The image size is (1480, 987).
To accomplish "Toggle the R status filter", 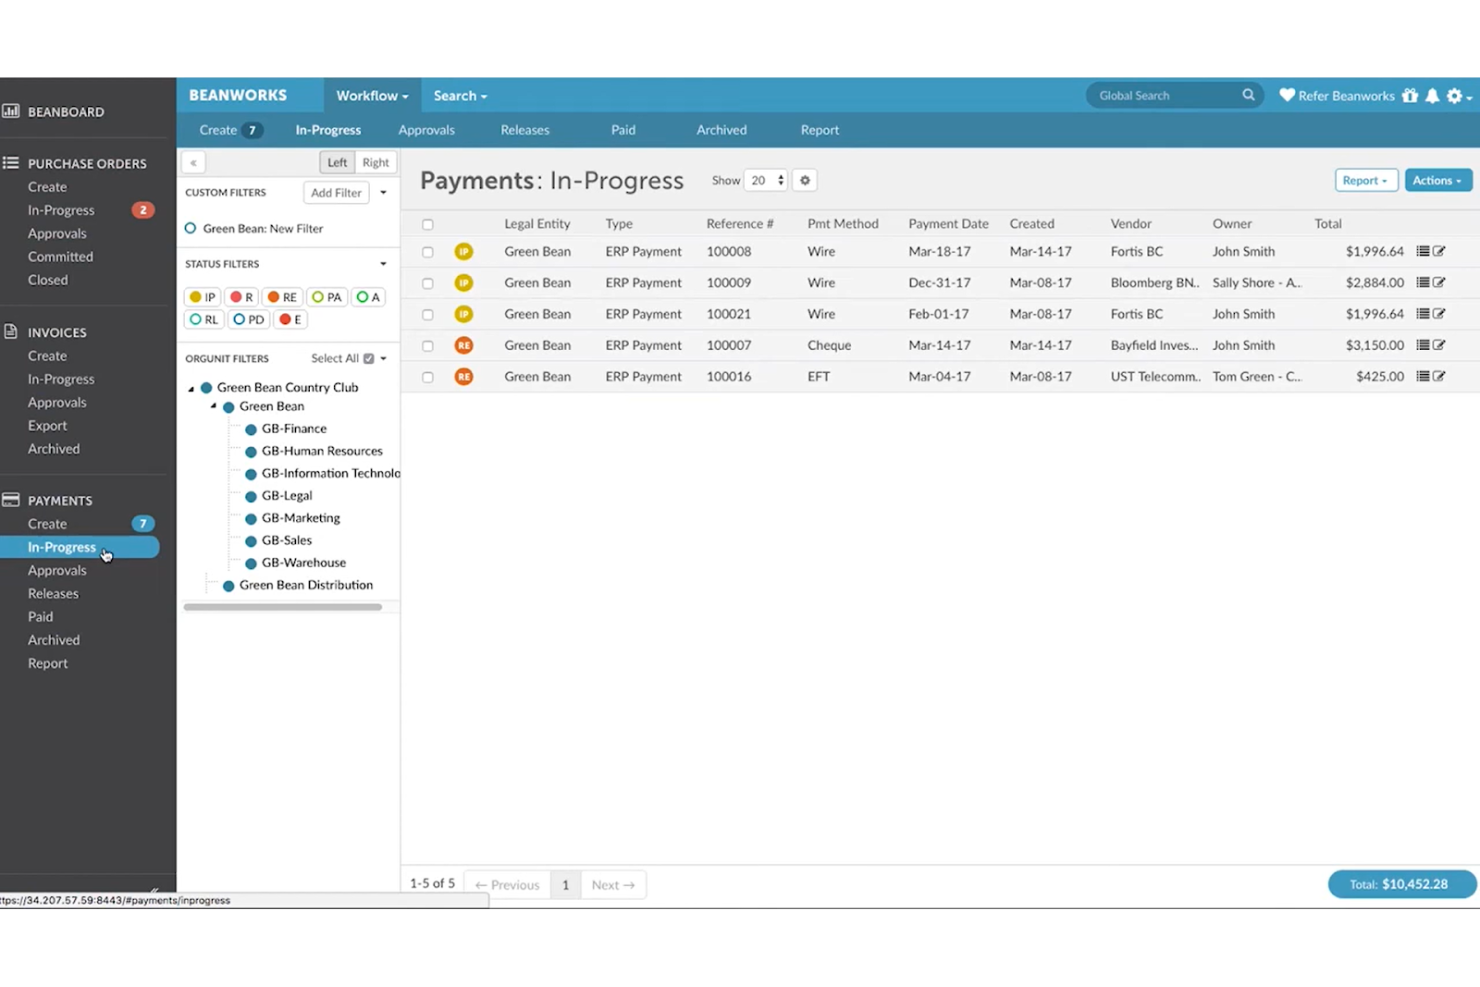I will click(241, 297).
